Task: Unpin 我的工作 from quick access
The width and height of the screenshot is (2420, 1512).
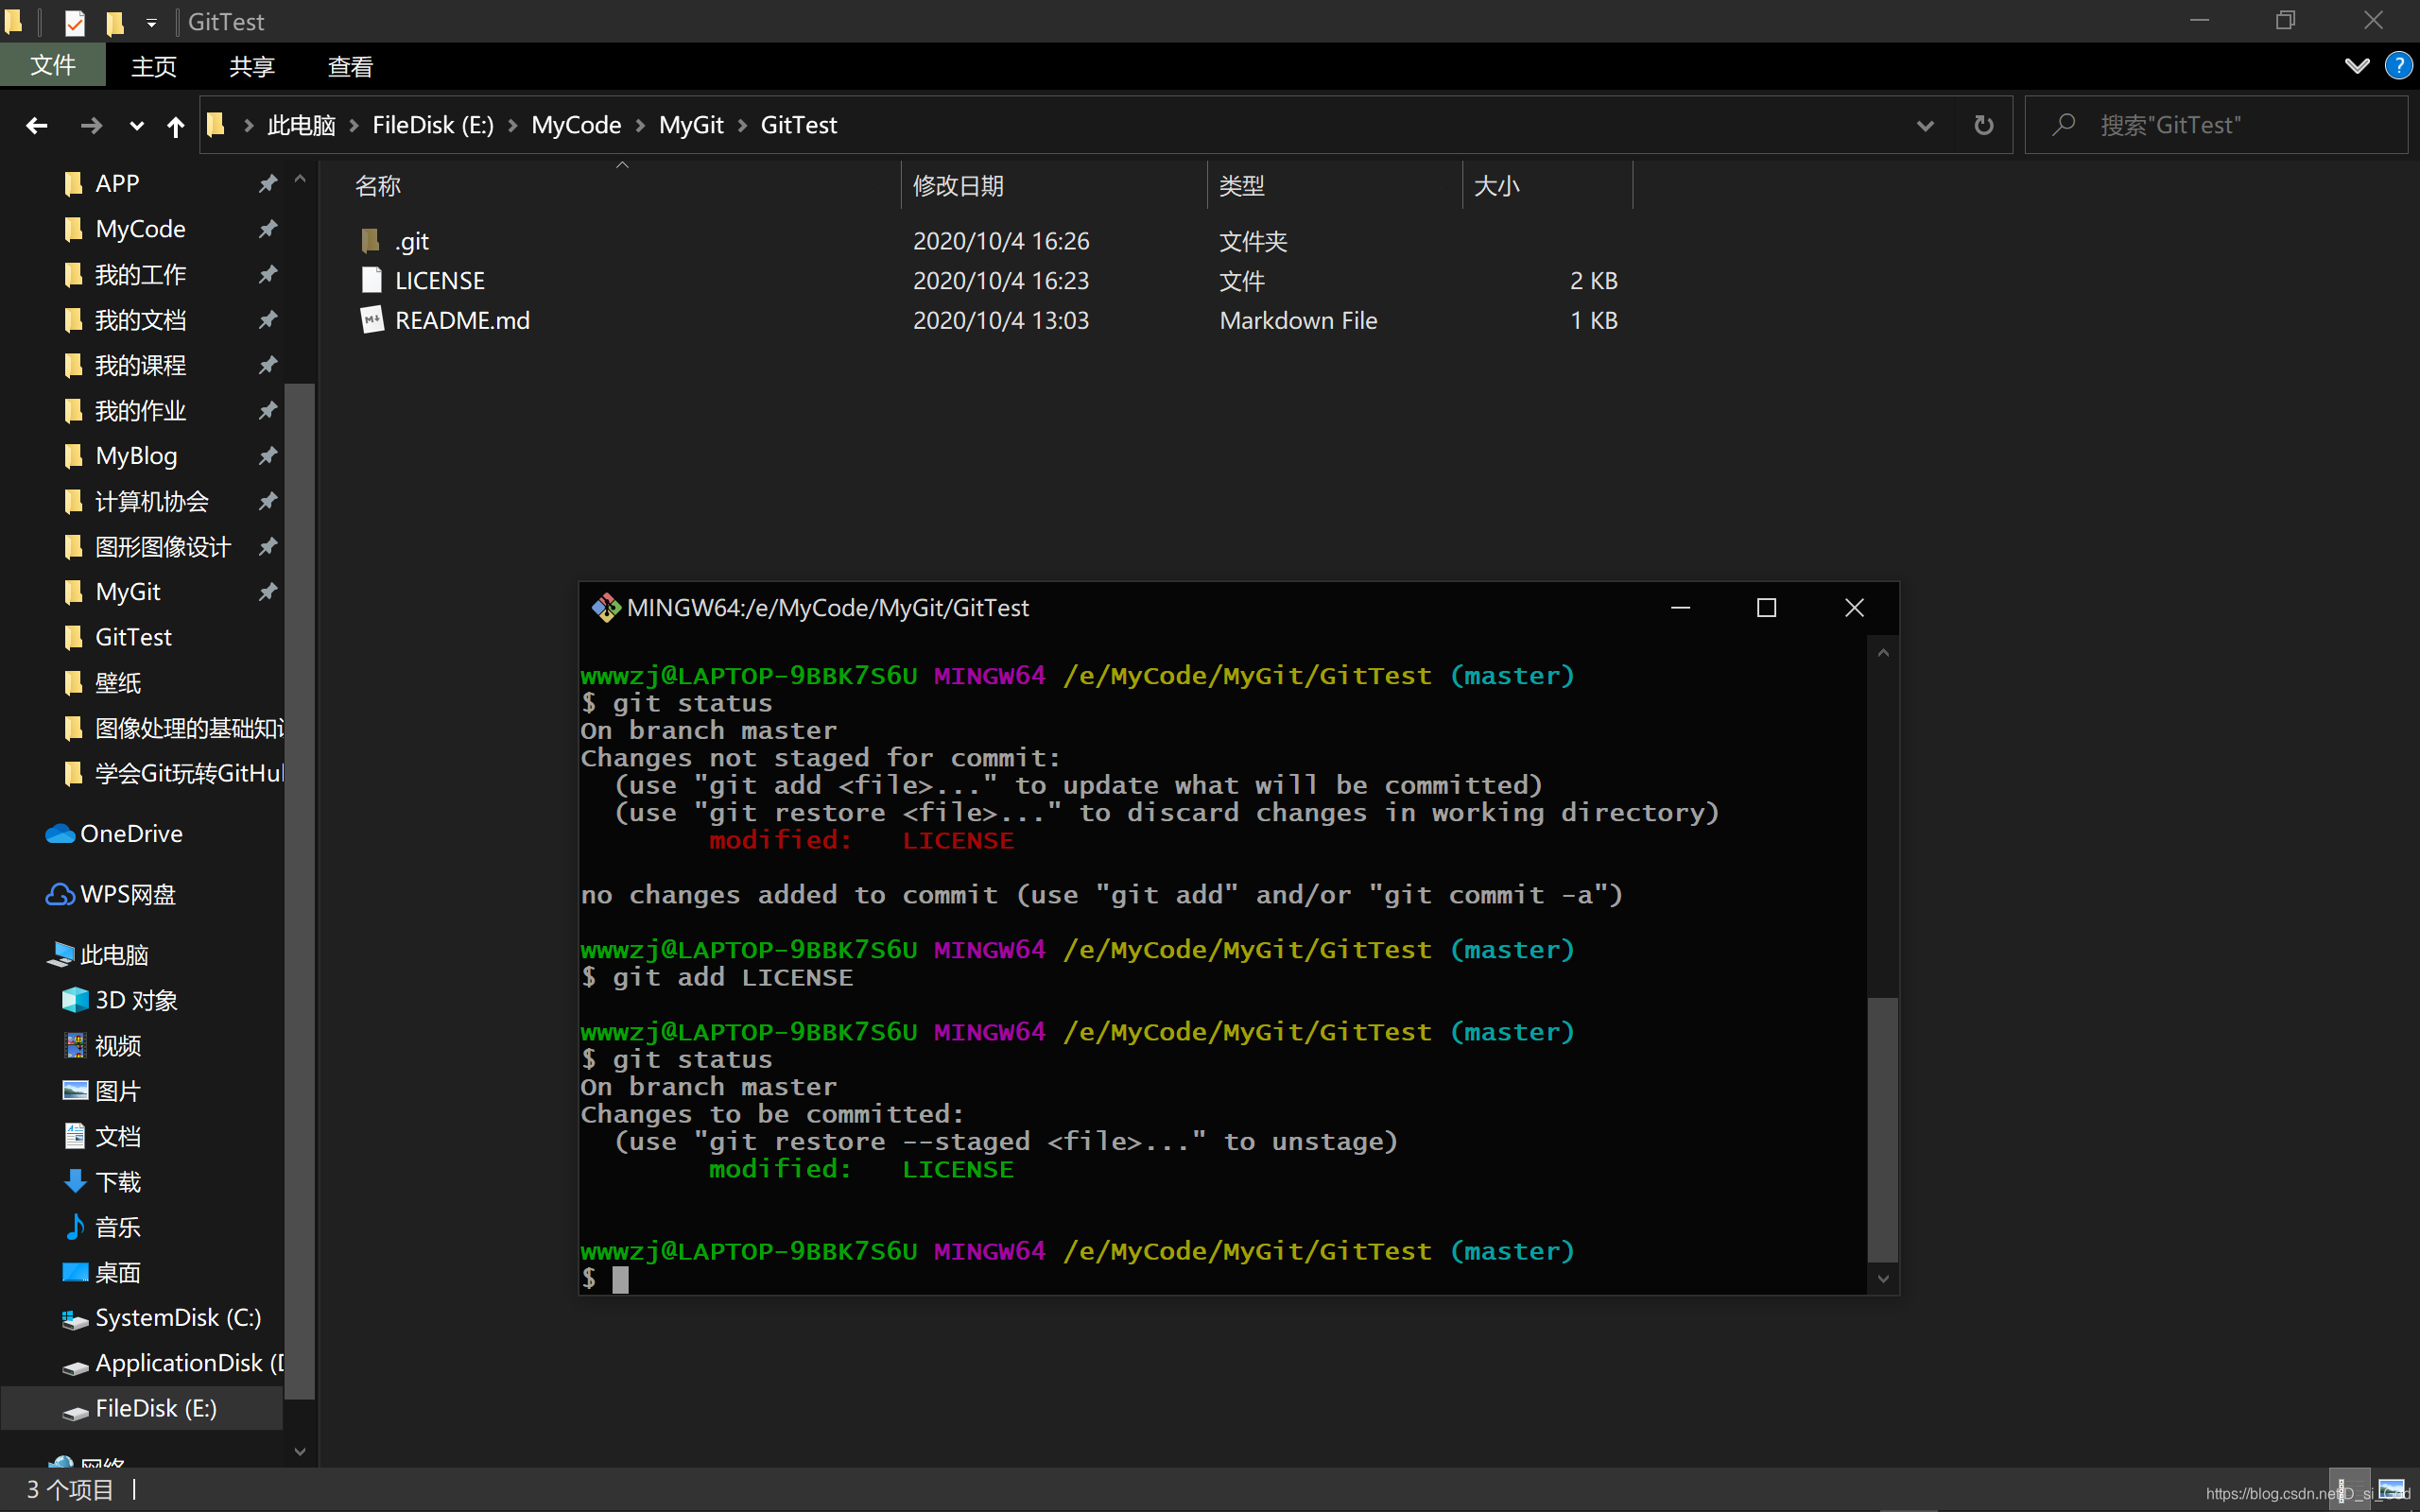Action: coord(268,274)
